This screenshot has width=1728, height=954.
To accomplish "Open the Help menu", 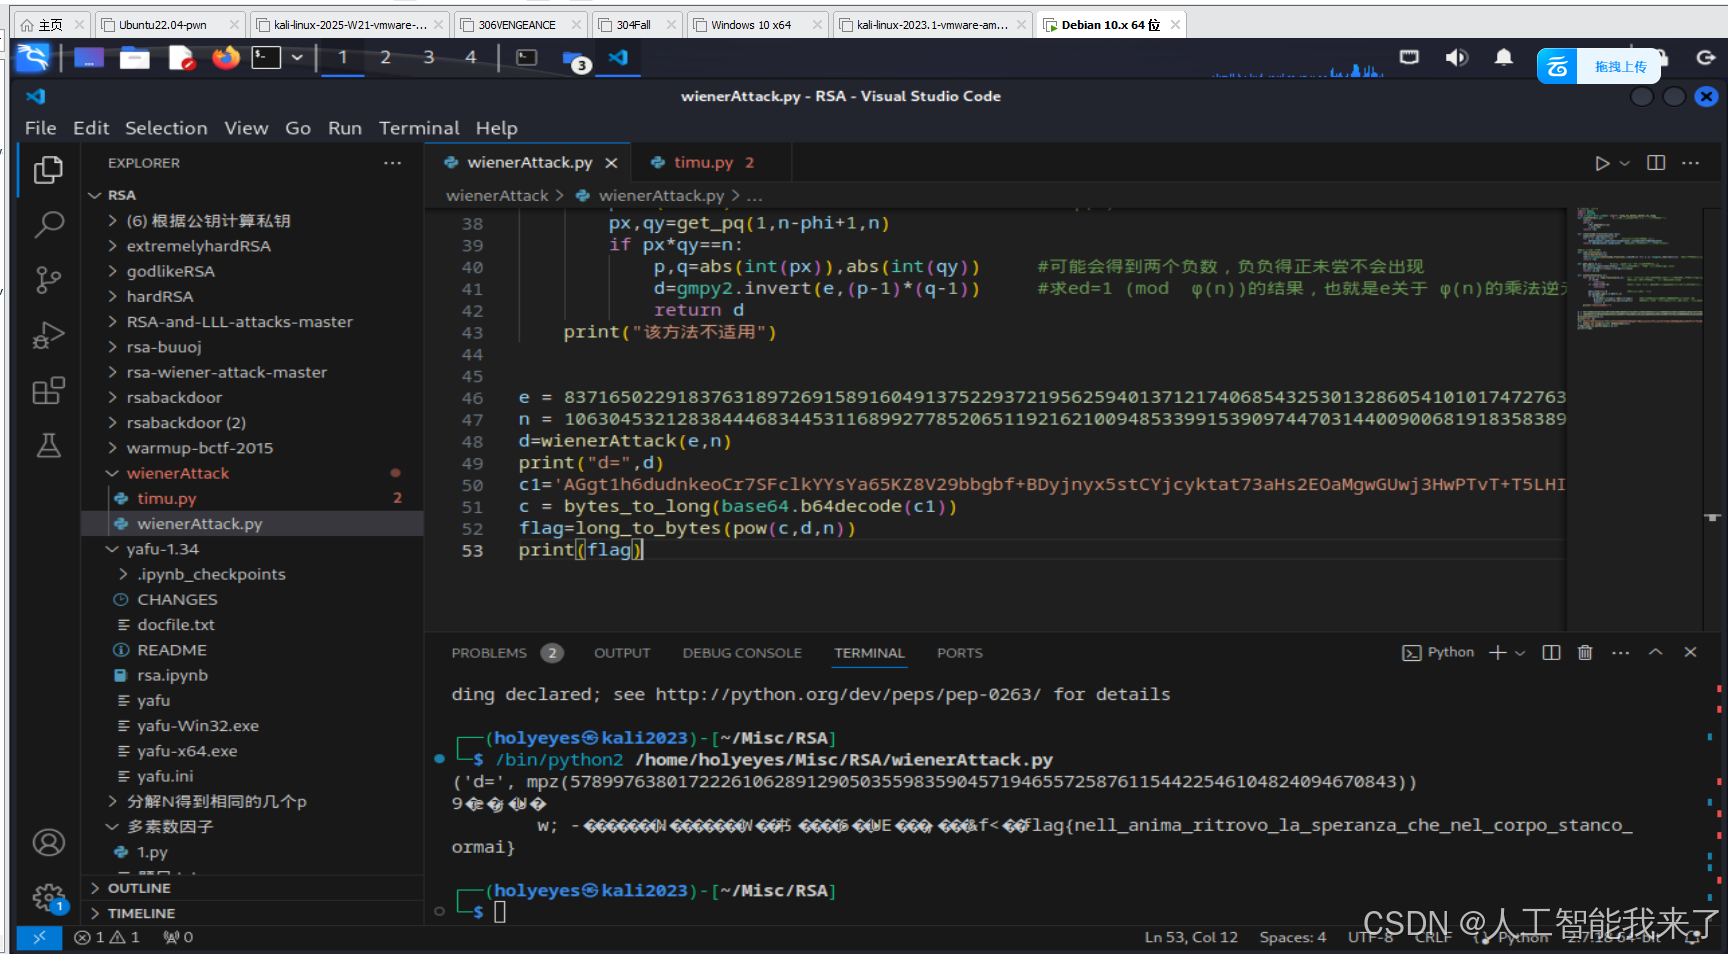I will click(x=496, y=128).
